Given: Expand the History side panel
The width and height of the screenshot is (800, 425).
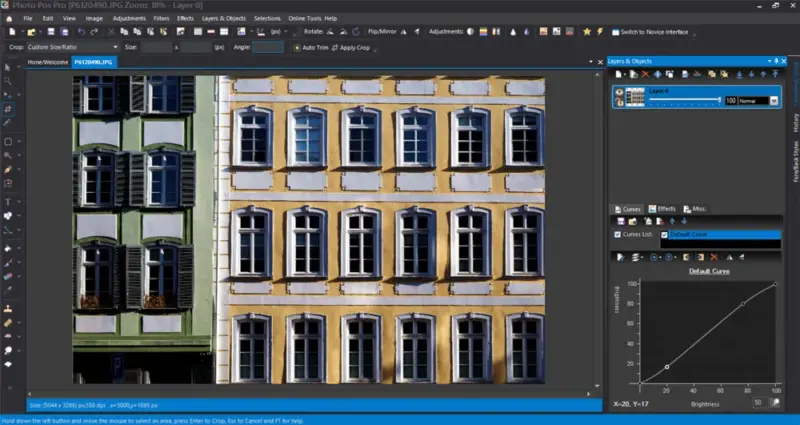Looking at the screenshot, I should (795, 122).
